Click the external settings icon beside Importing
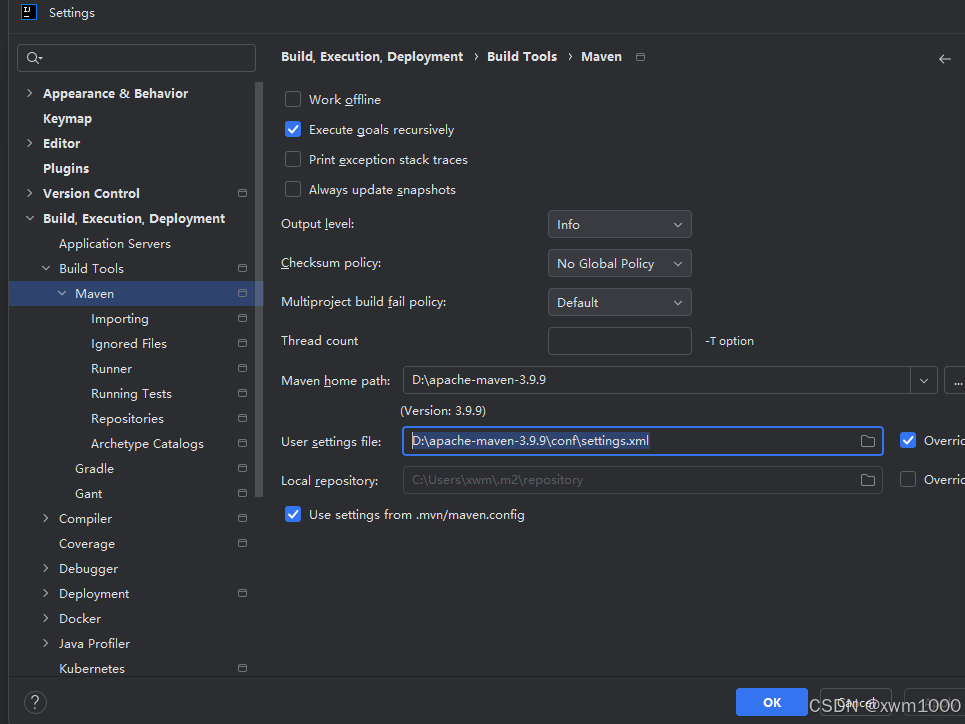The height and width of the screenshot is (724, 965). tap(241, 318)
